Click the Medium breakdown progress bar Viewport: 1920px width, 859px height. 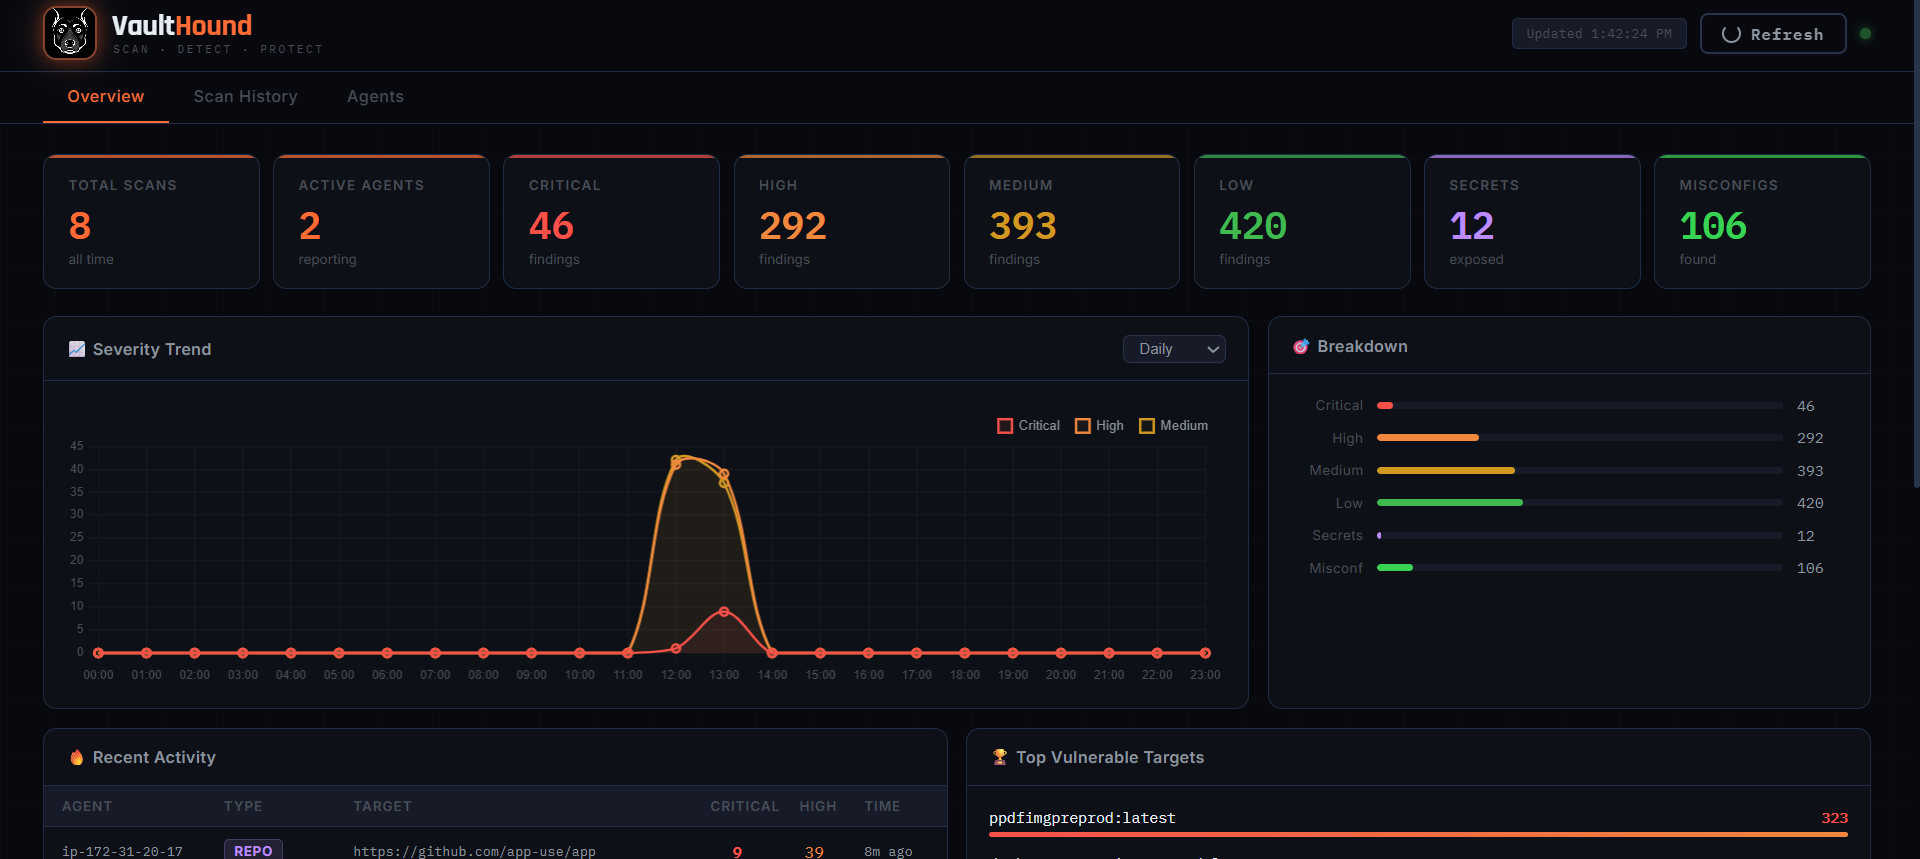(1579, 470)
